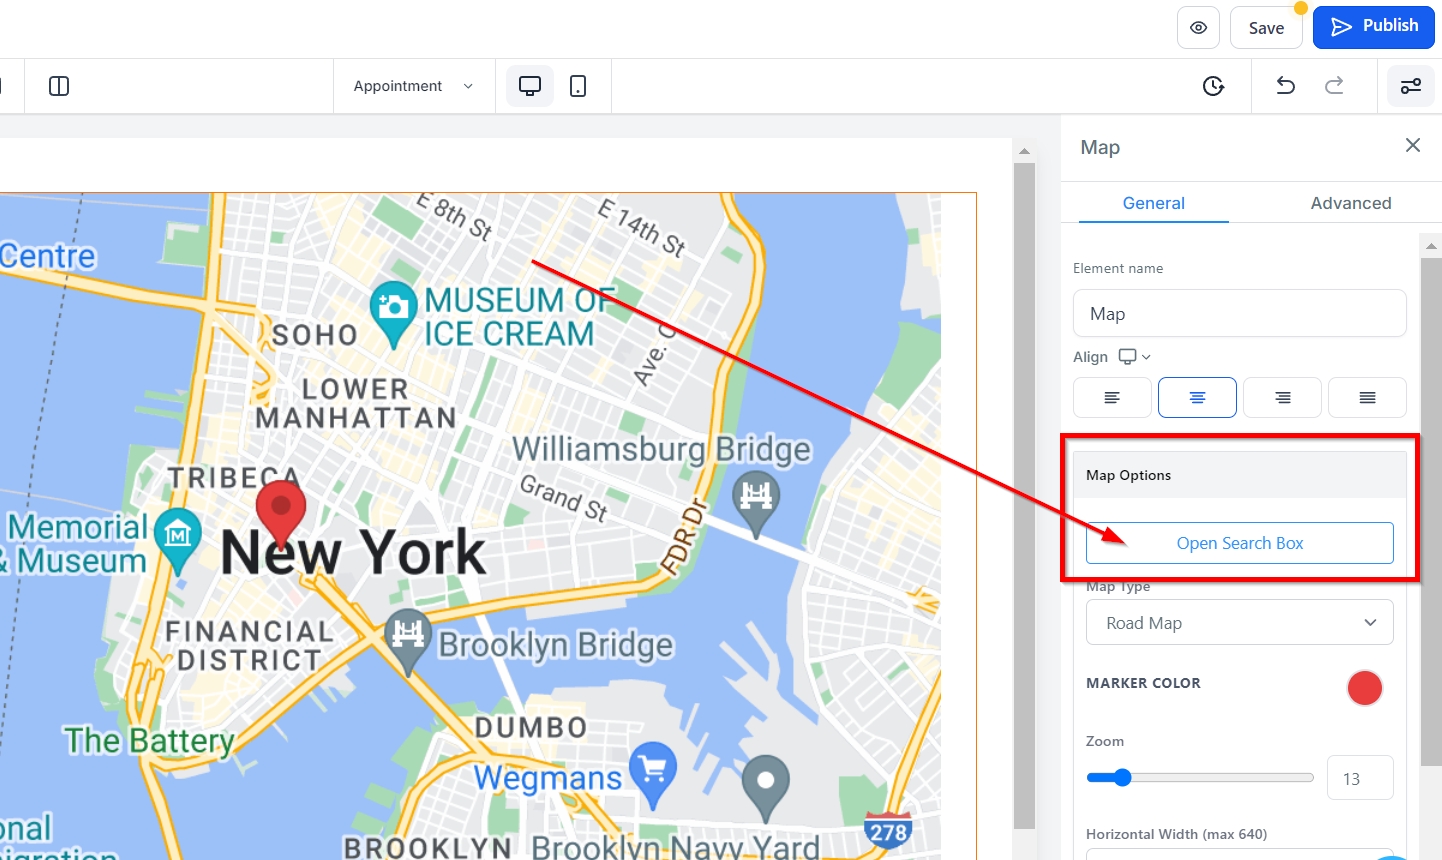Open the settings sliders icon
Screen dimensions: 1442x860
point(1410,86)
